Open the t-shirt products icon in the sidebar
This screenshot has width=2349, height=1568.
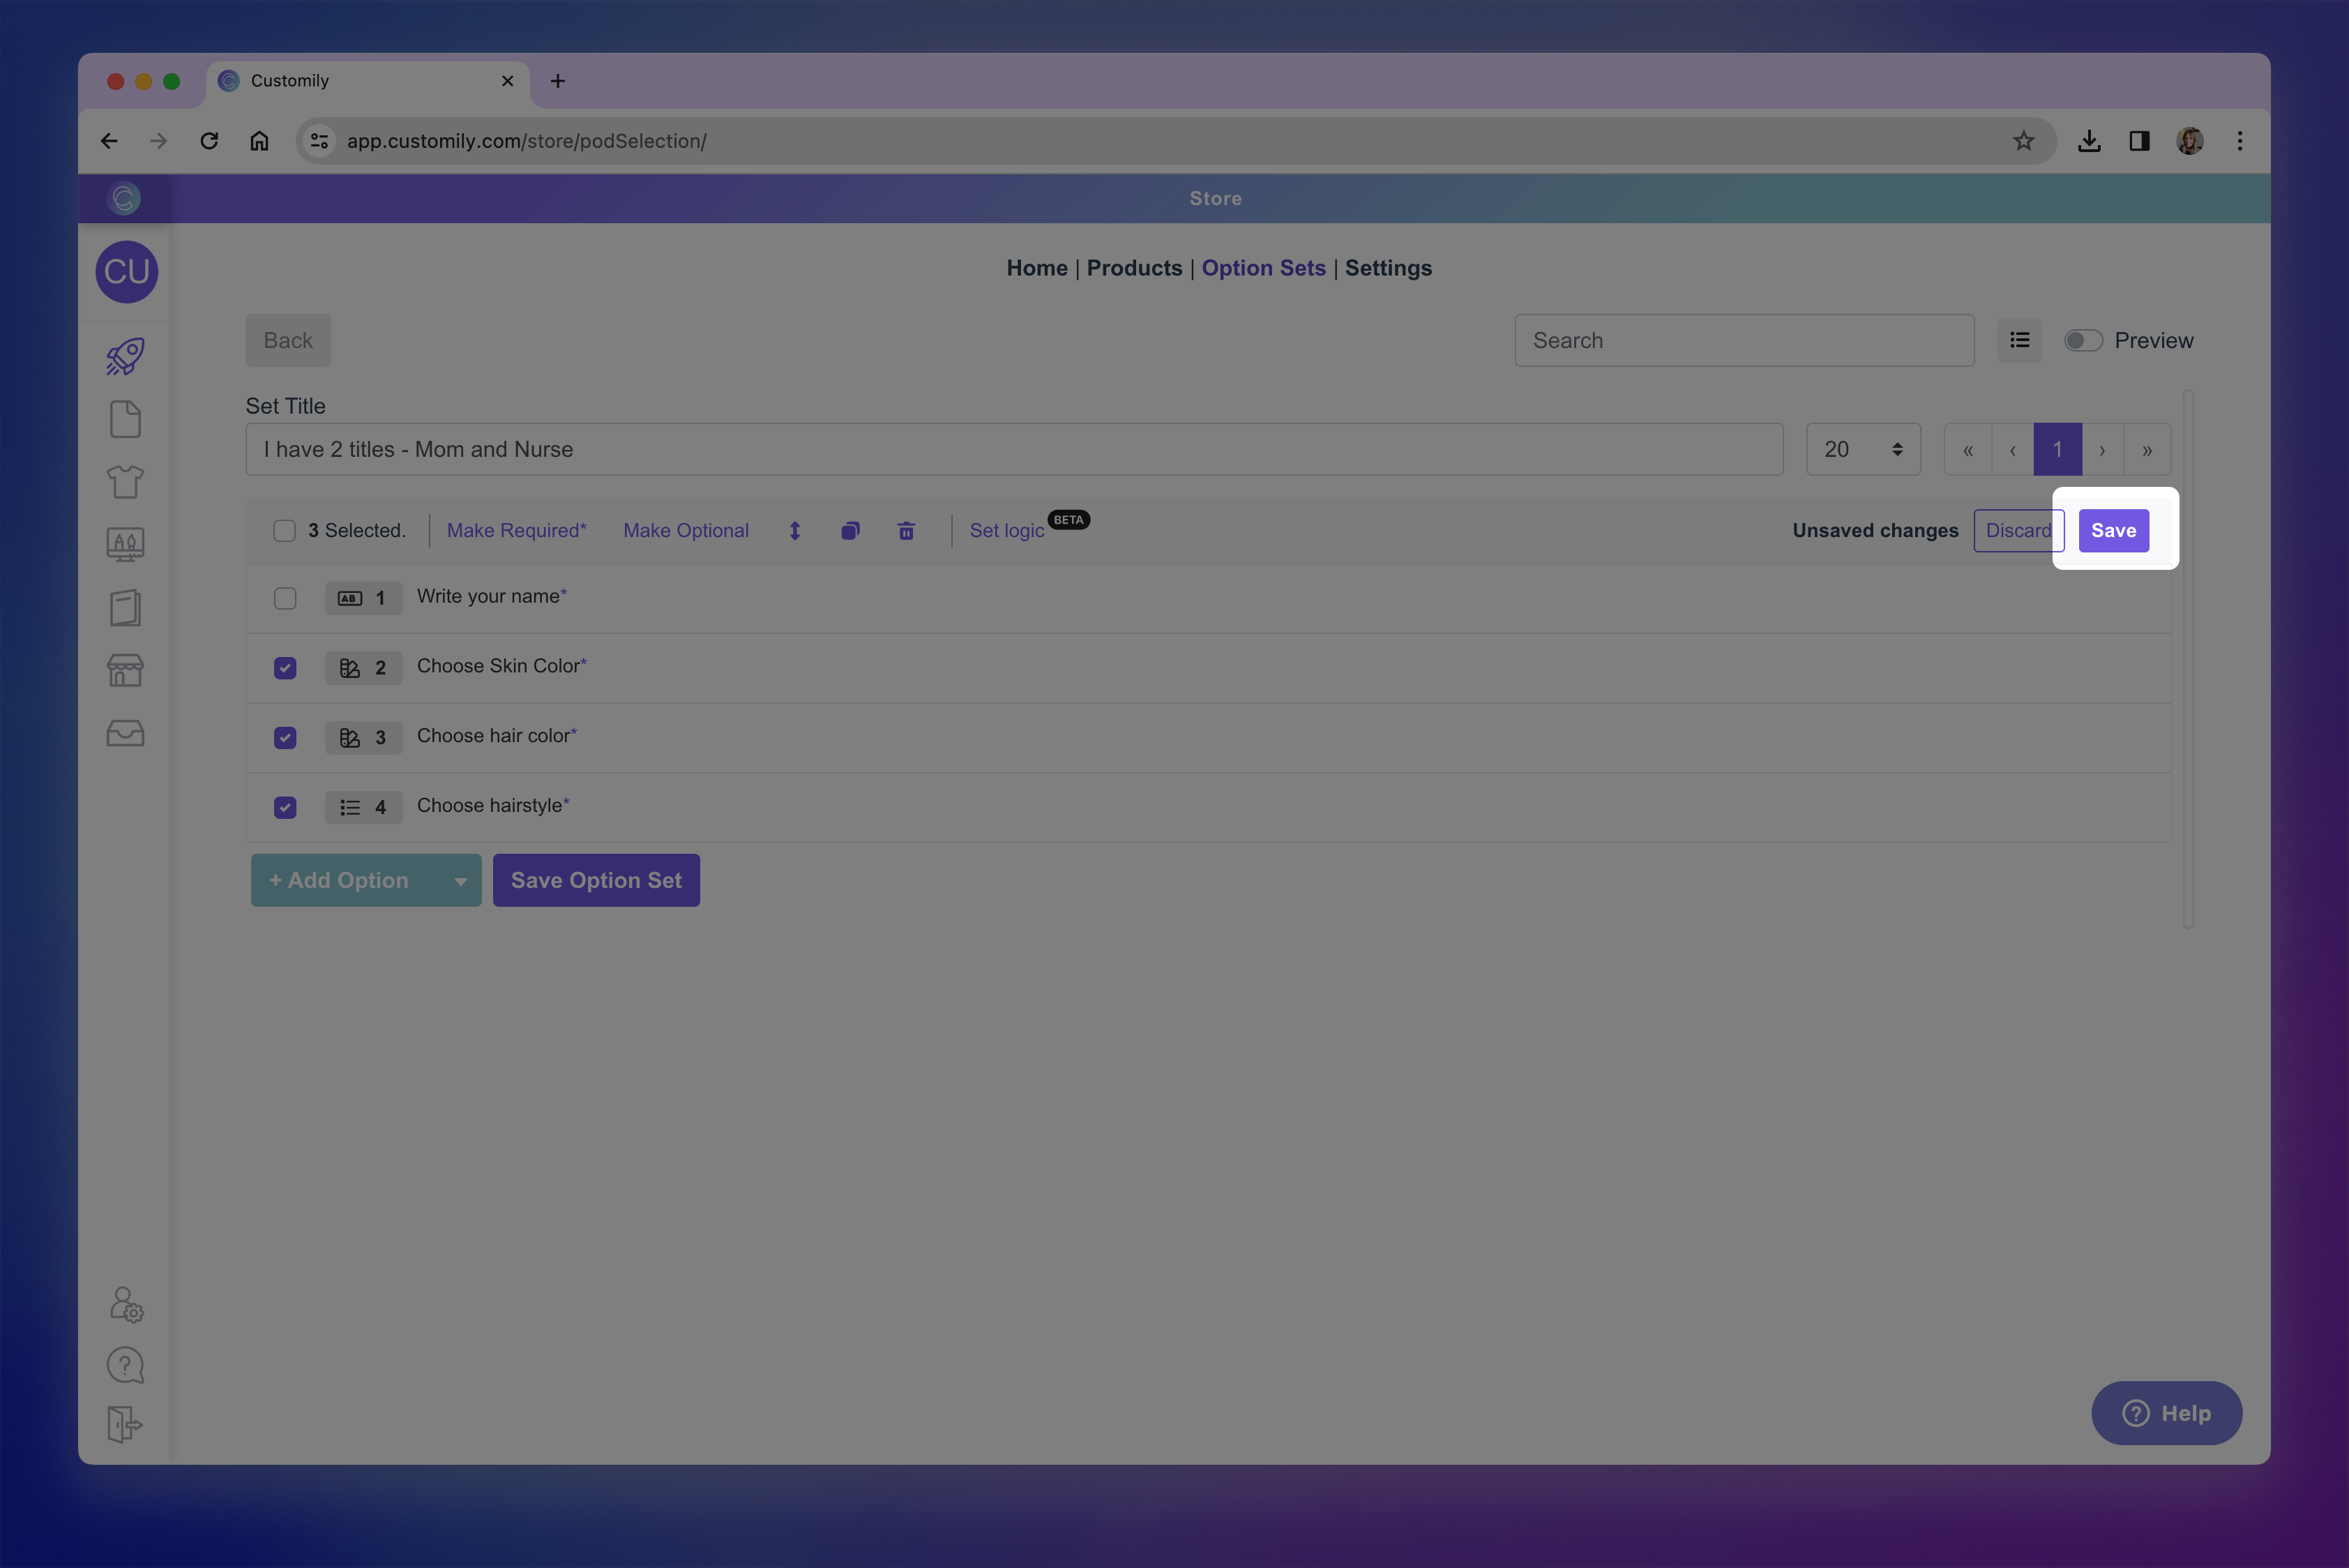[125, 482]
